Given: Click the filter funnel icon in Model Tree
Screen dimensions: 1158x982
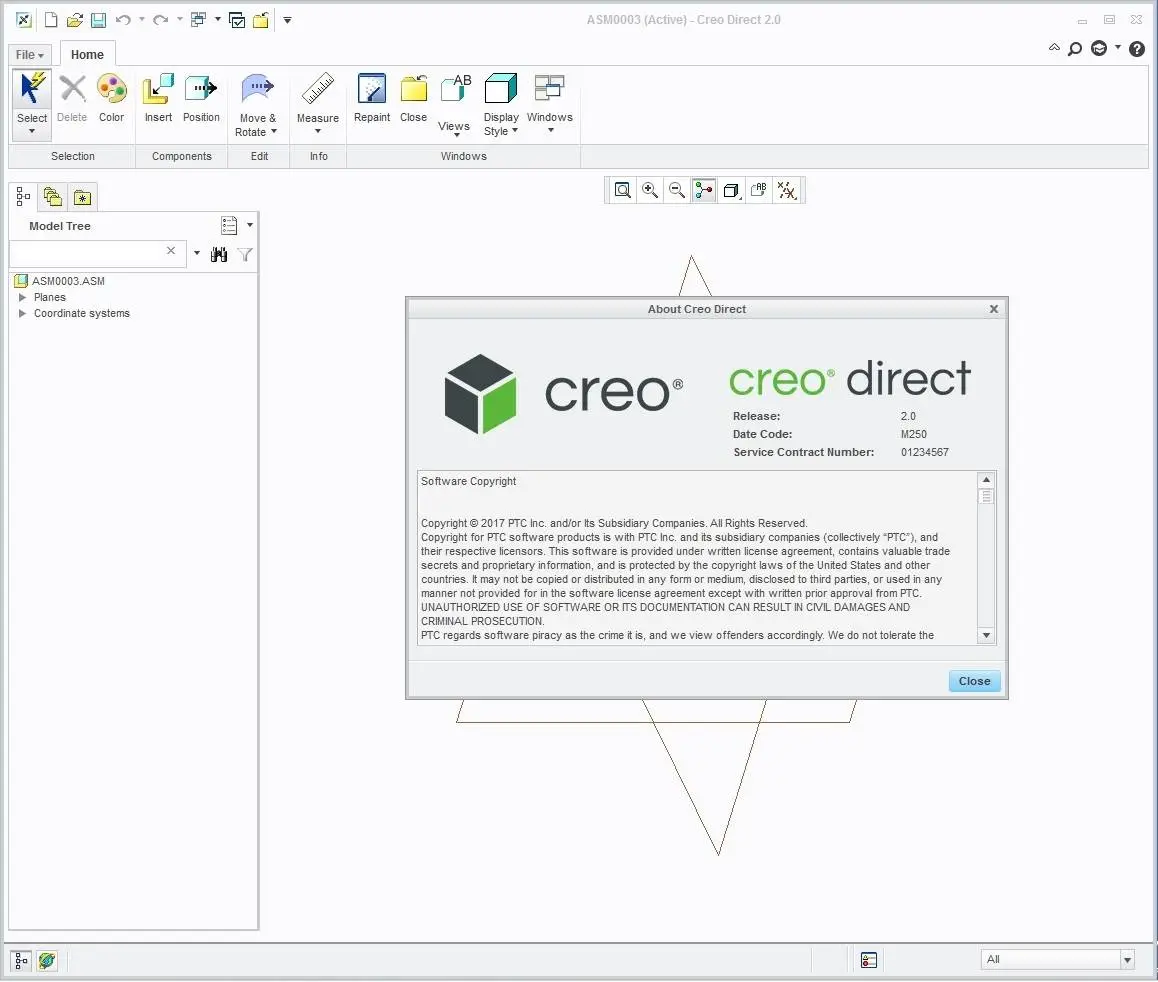Looking at the screenshot, I should tap(245, 255).
